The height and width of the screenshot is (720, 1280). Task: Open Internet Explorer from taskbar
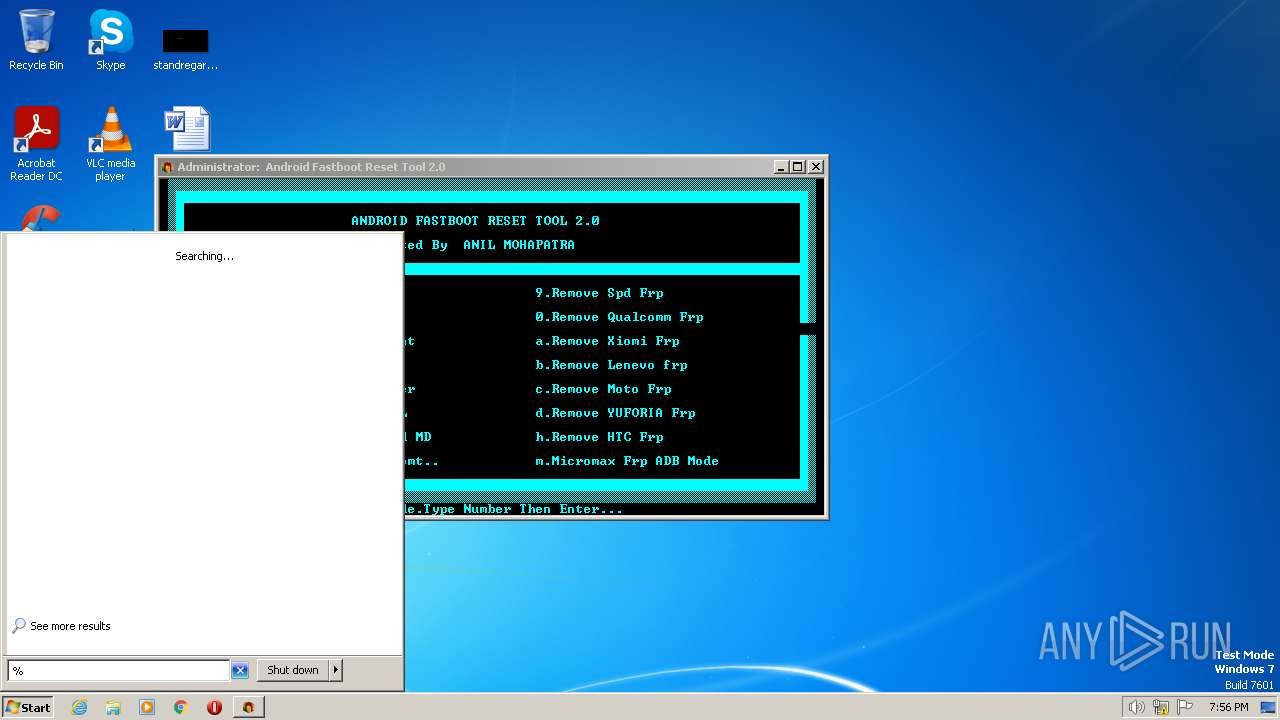pyautogui.click(x=79, y=707)
